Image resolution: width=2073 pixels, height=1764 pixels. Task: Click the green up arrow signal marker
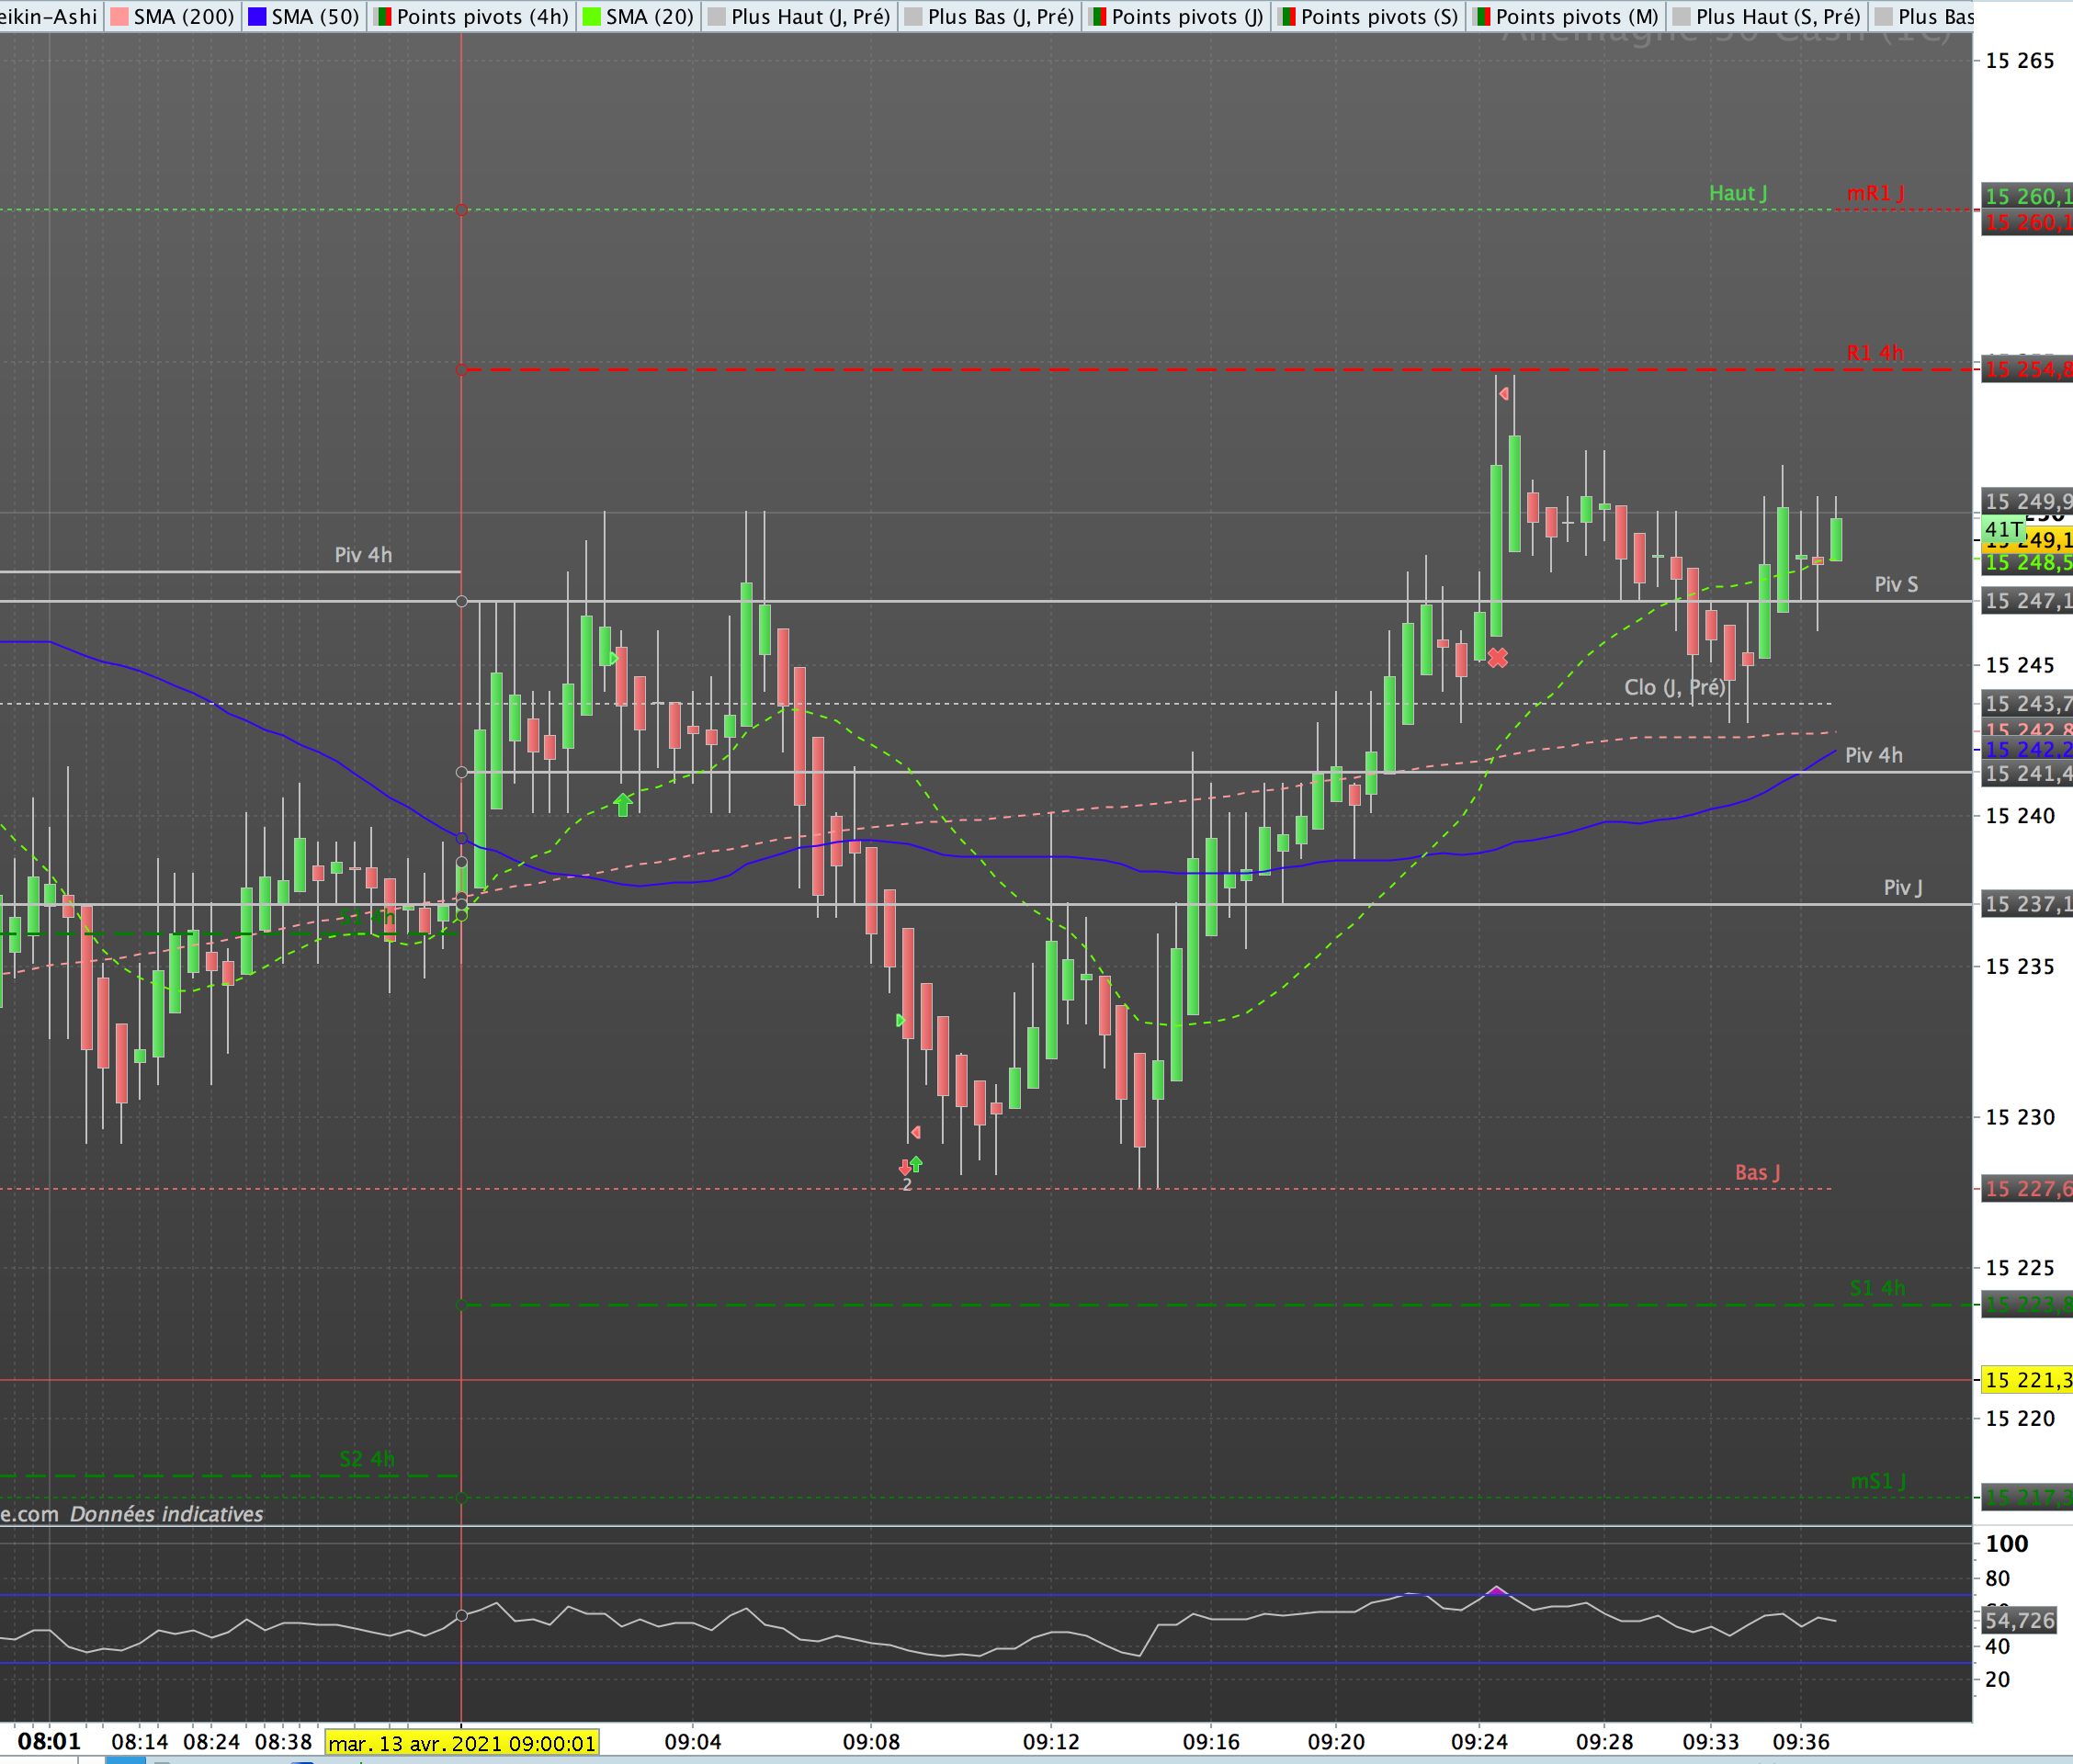[623, 803]
